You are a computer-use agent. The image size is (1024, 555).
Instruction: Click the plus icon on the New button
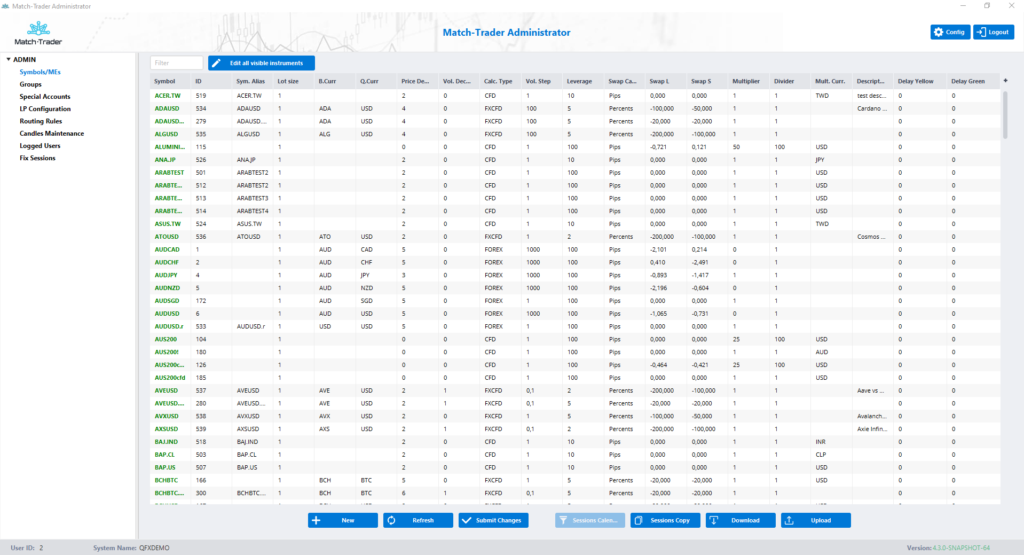[316, 520]
